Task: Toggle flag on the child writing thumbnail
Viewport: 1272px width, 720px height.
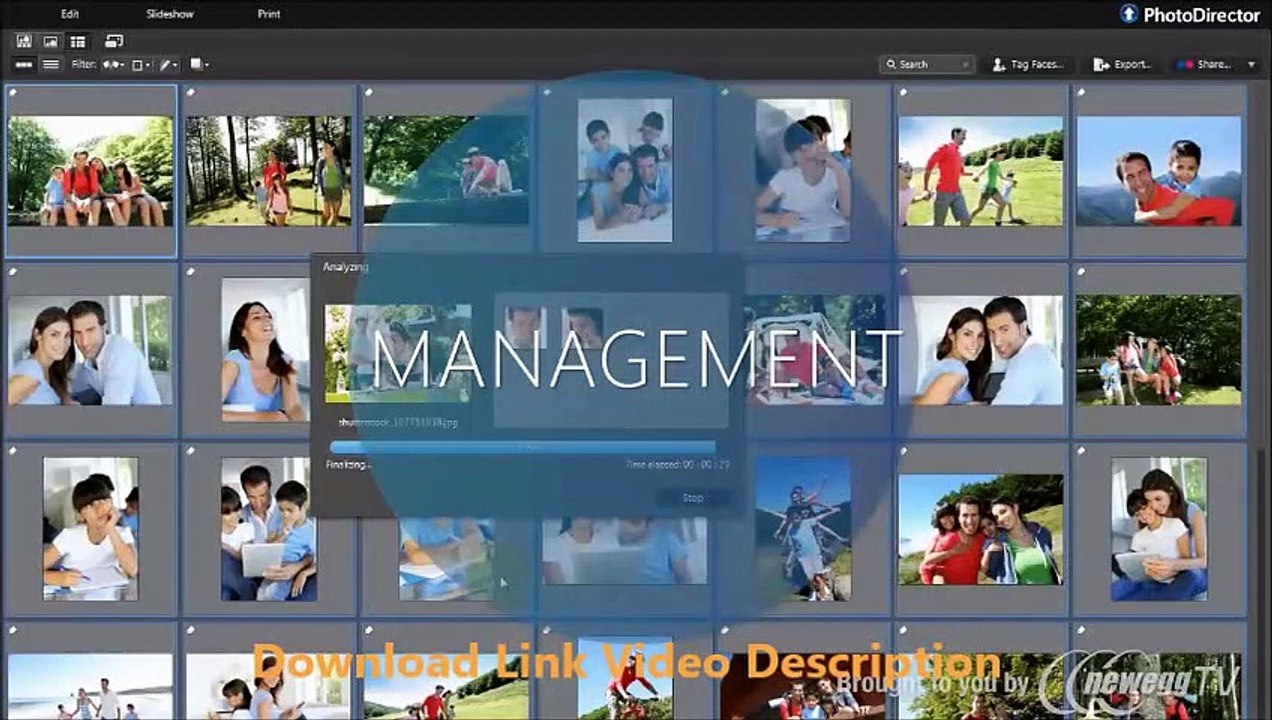Action: (13, 451)
